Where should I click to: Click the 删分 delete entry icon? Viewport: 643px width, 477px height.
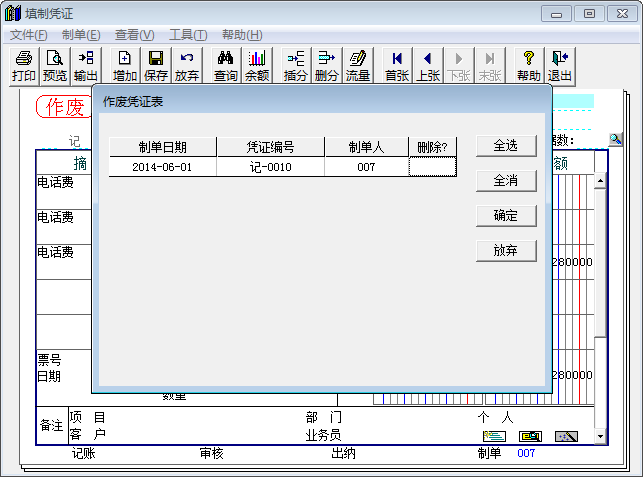(x=327, y=66)
